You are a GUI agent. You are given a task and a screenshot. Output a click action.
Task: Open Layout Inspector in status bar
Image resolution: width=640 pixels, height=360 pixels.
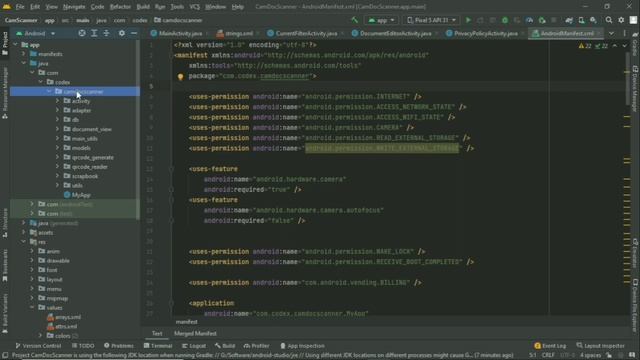[600, 346]
